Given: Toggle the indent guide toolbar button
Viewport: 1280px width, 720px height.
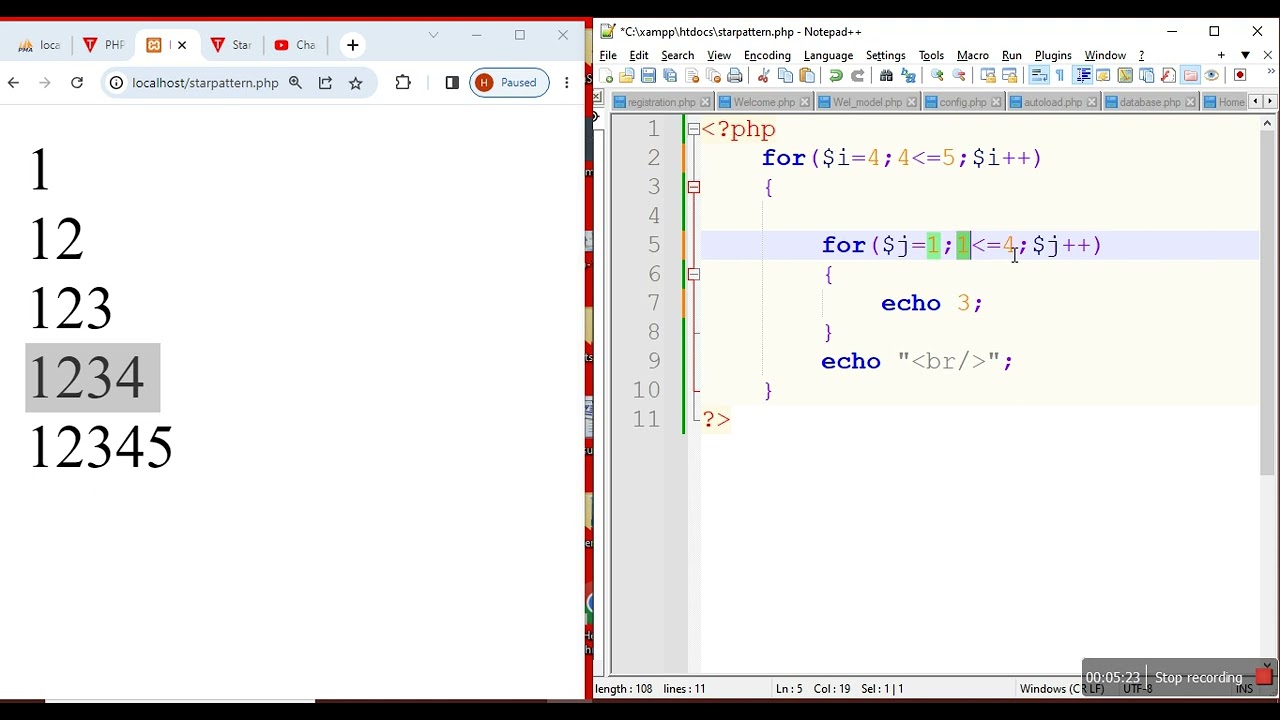Looking at the screenshot, I should 1082,75.
